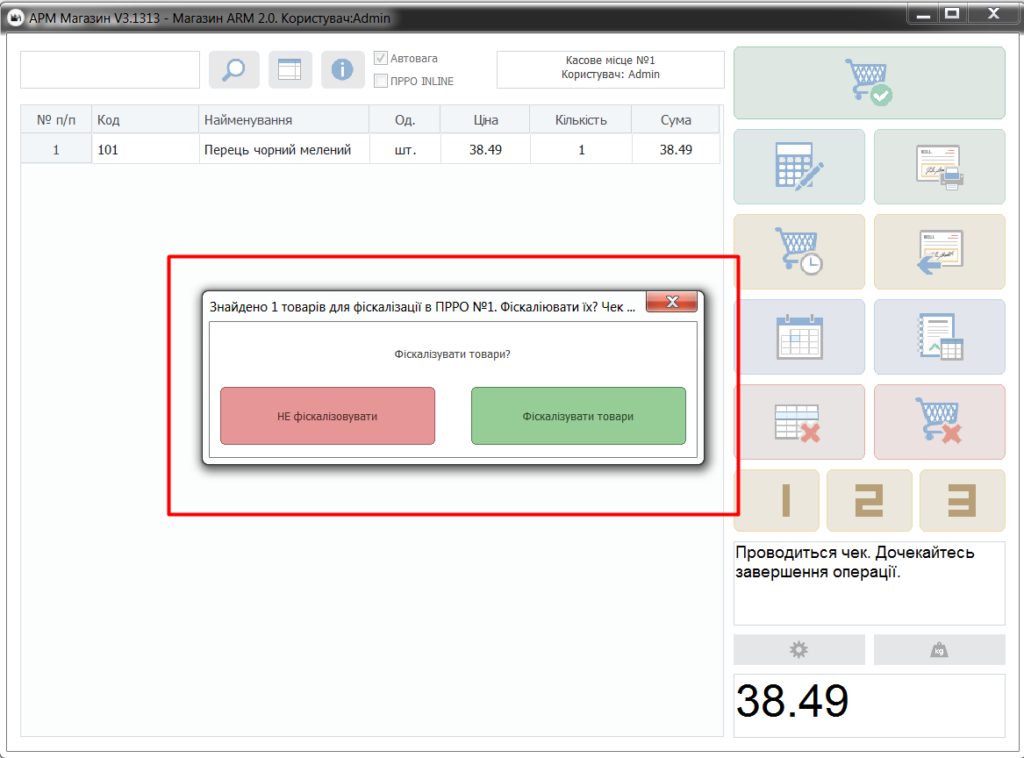The width and height of the screenshot is (1024, 758).
Task: Click the receipt return arrow button
Action: coord(940,251)
